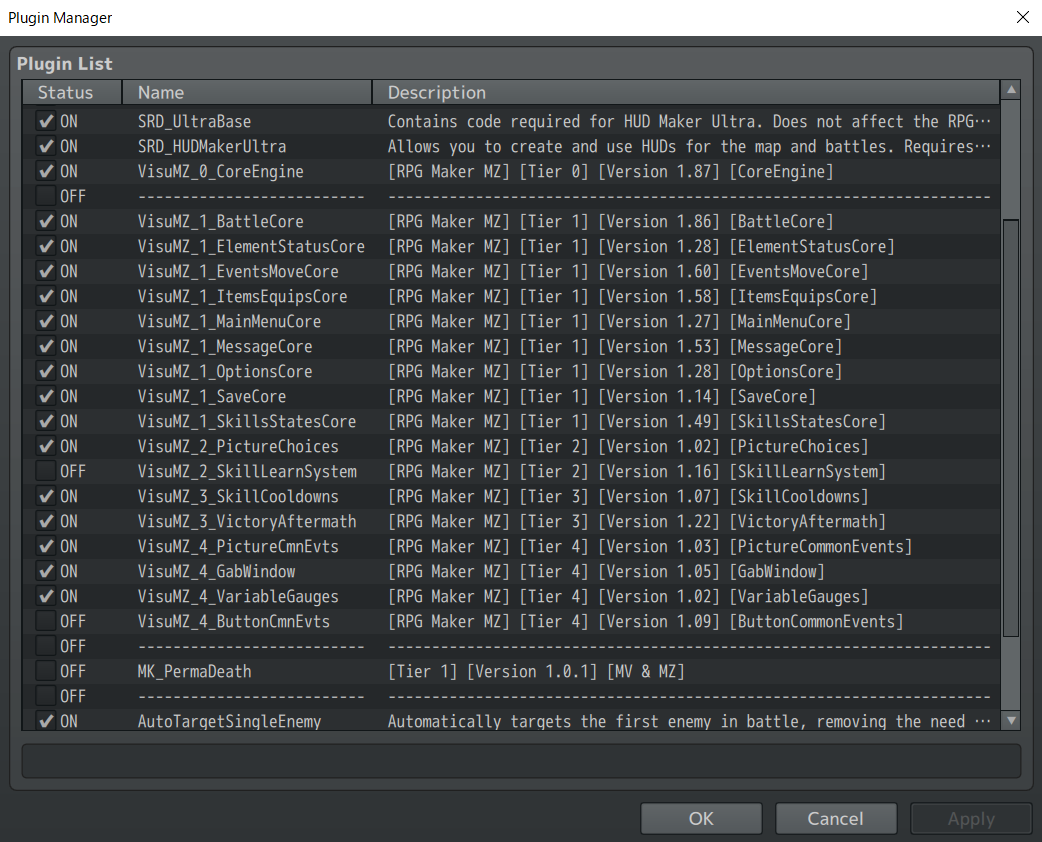Uncheck the SRD_UltraBase plugin checkbox
This screenshot has height=842, width=1042.
46,121
